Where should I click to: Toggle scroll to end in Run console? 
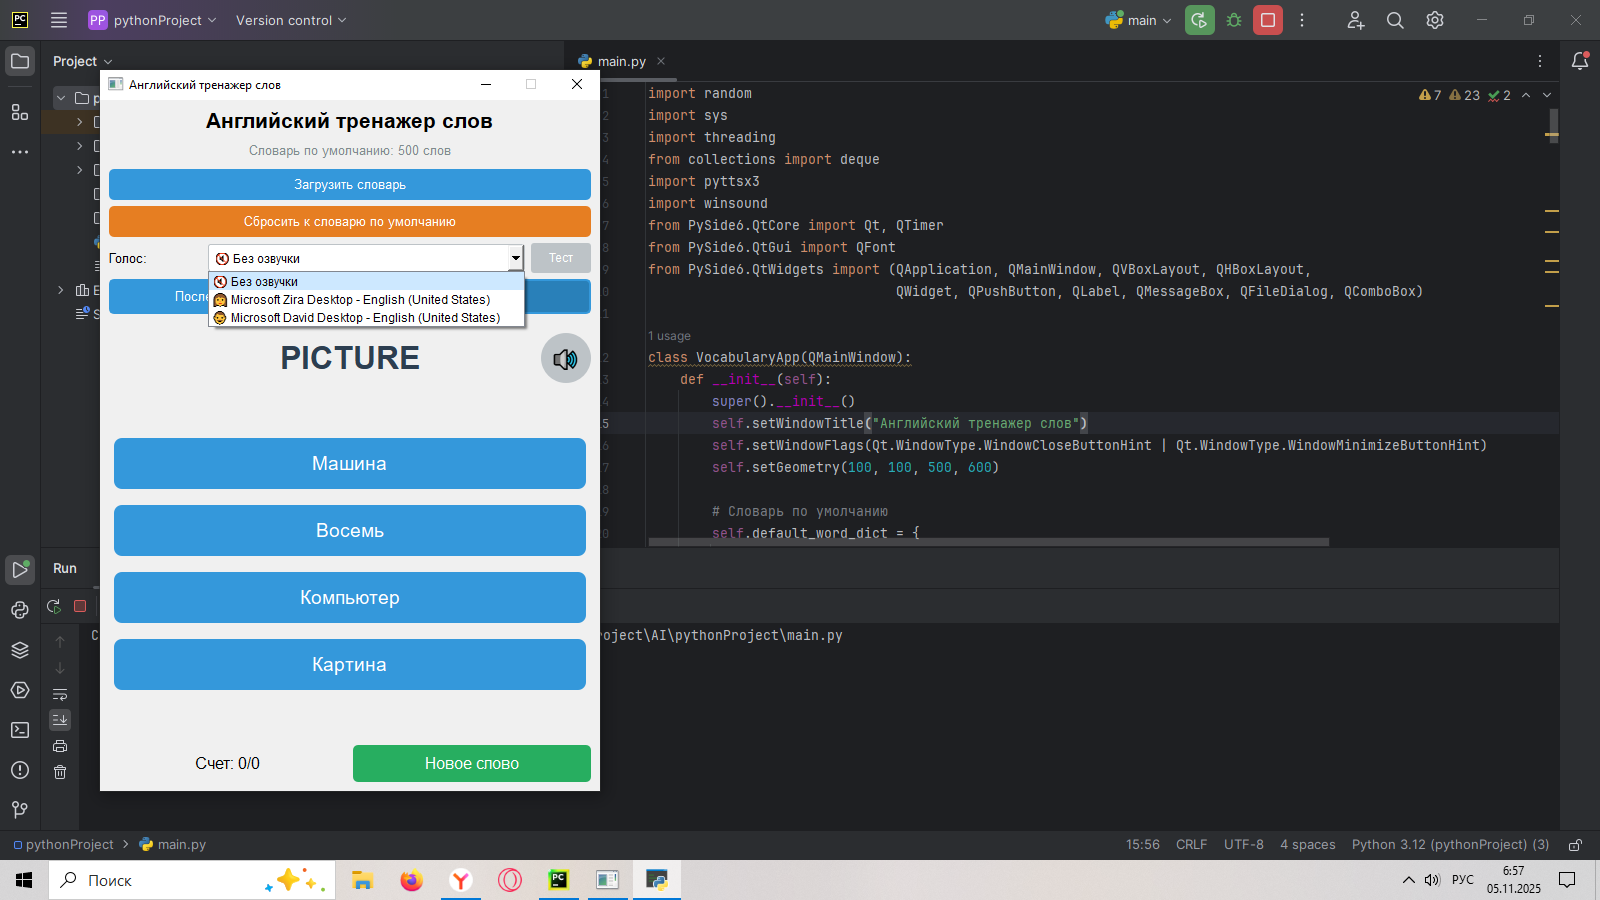pos(60,720)
